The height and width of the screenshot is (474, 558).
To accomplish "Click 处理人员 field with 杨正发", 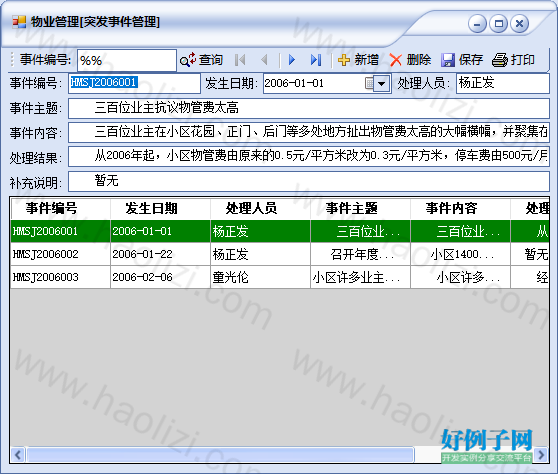I will [502, 83].
